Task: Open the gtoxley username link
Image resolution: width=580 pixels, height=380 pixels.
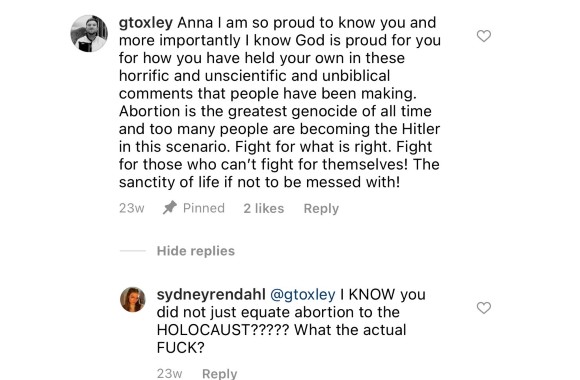Action: click(x=146, y=23)
